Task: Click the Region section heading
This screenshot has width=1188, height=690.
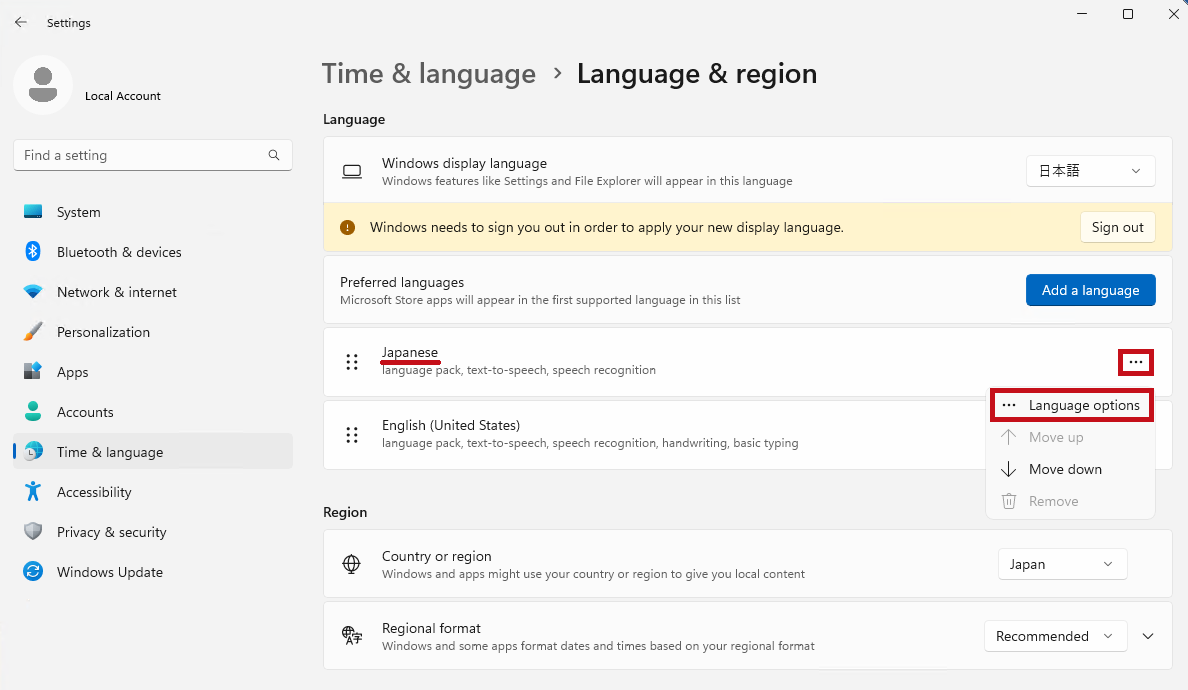Action: point(345,512)
